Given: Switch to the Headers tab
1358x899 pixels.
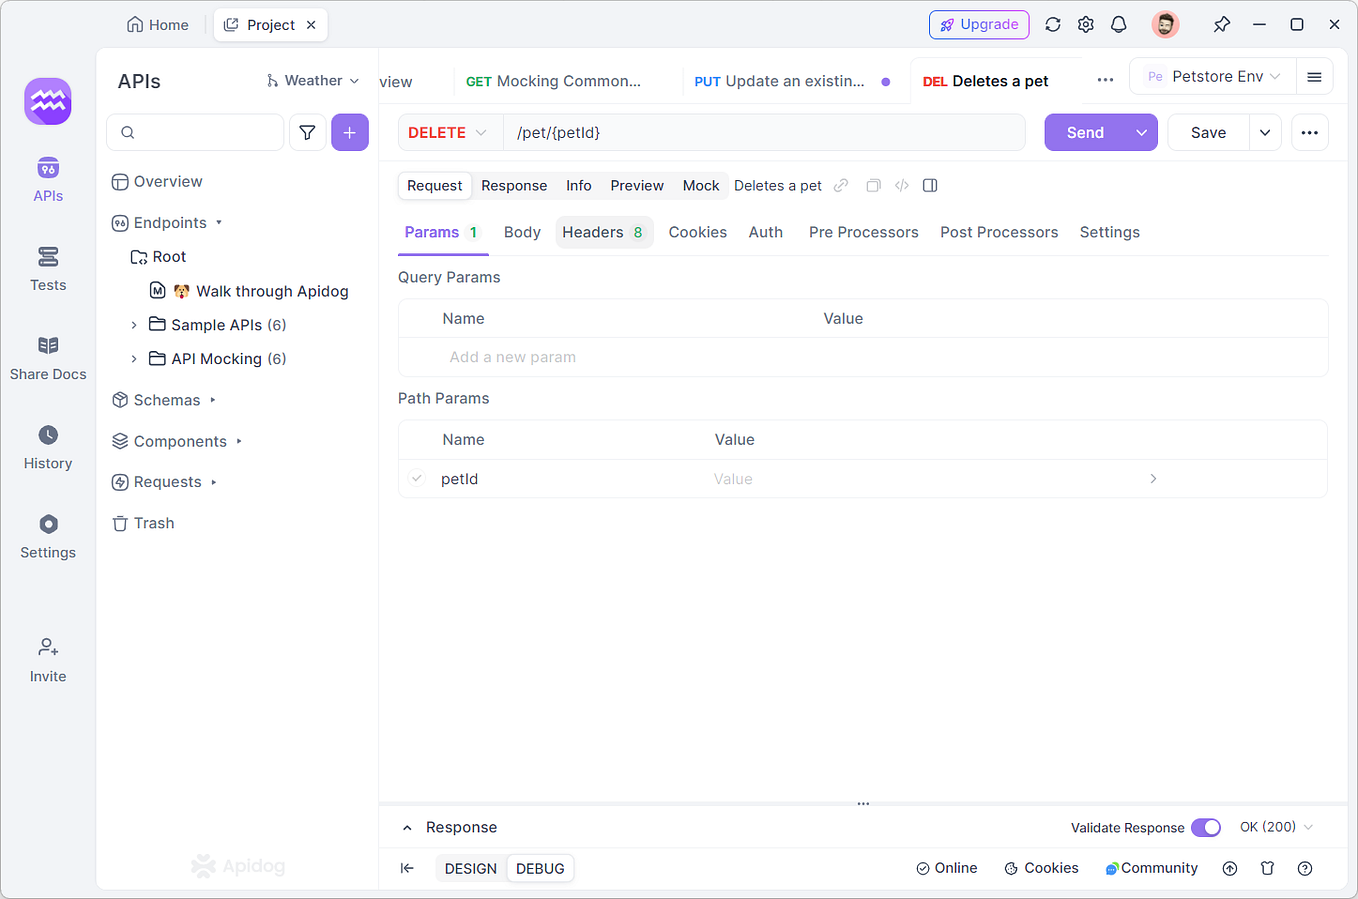Looking at the screenshot, I should pos(594,232).
